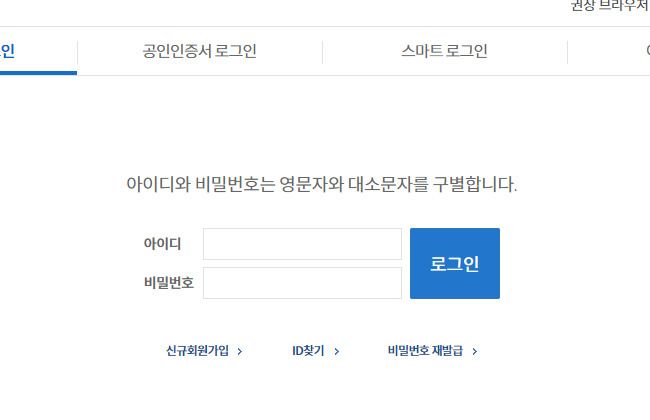Switch to the 공인인증서 로그인 tab
650x420 pixels.
[x=199, y=51]
